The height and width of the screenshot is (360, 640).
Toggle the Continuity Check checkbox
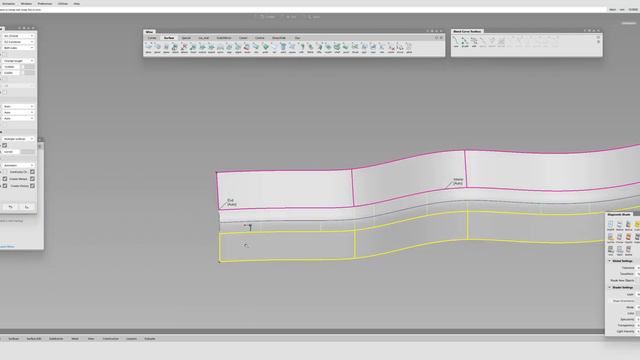click(32, 172)
